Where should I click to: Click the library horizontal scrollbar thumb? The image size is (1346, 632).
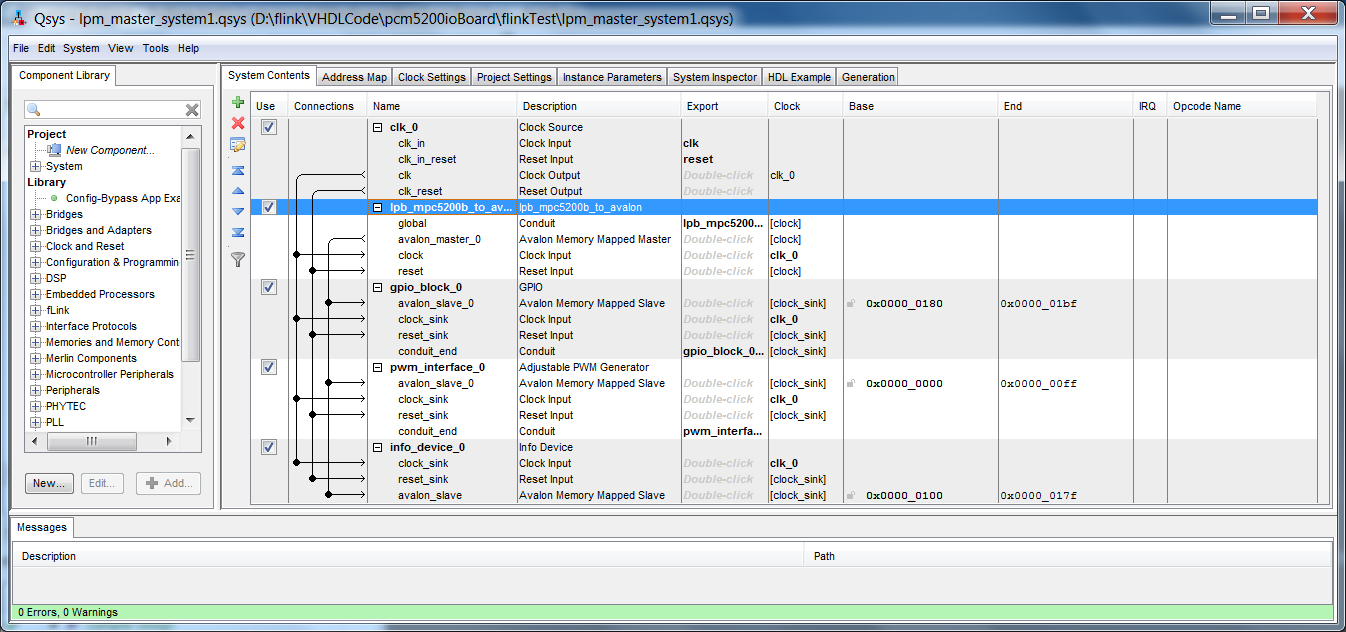[x=90, y=441]
